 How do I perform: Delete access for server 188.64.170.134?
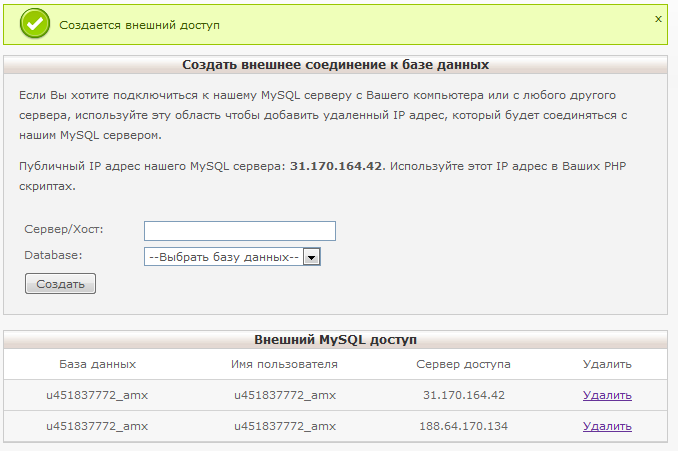point(607,426)
